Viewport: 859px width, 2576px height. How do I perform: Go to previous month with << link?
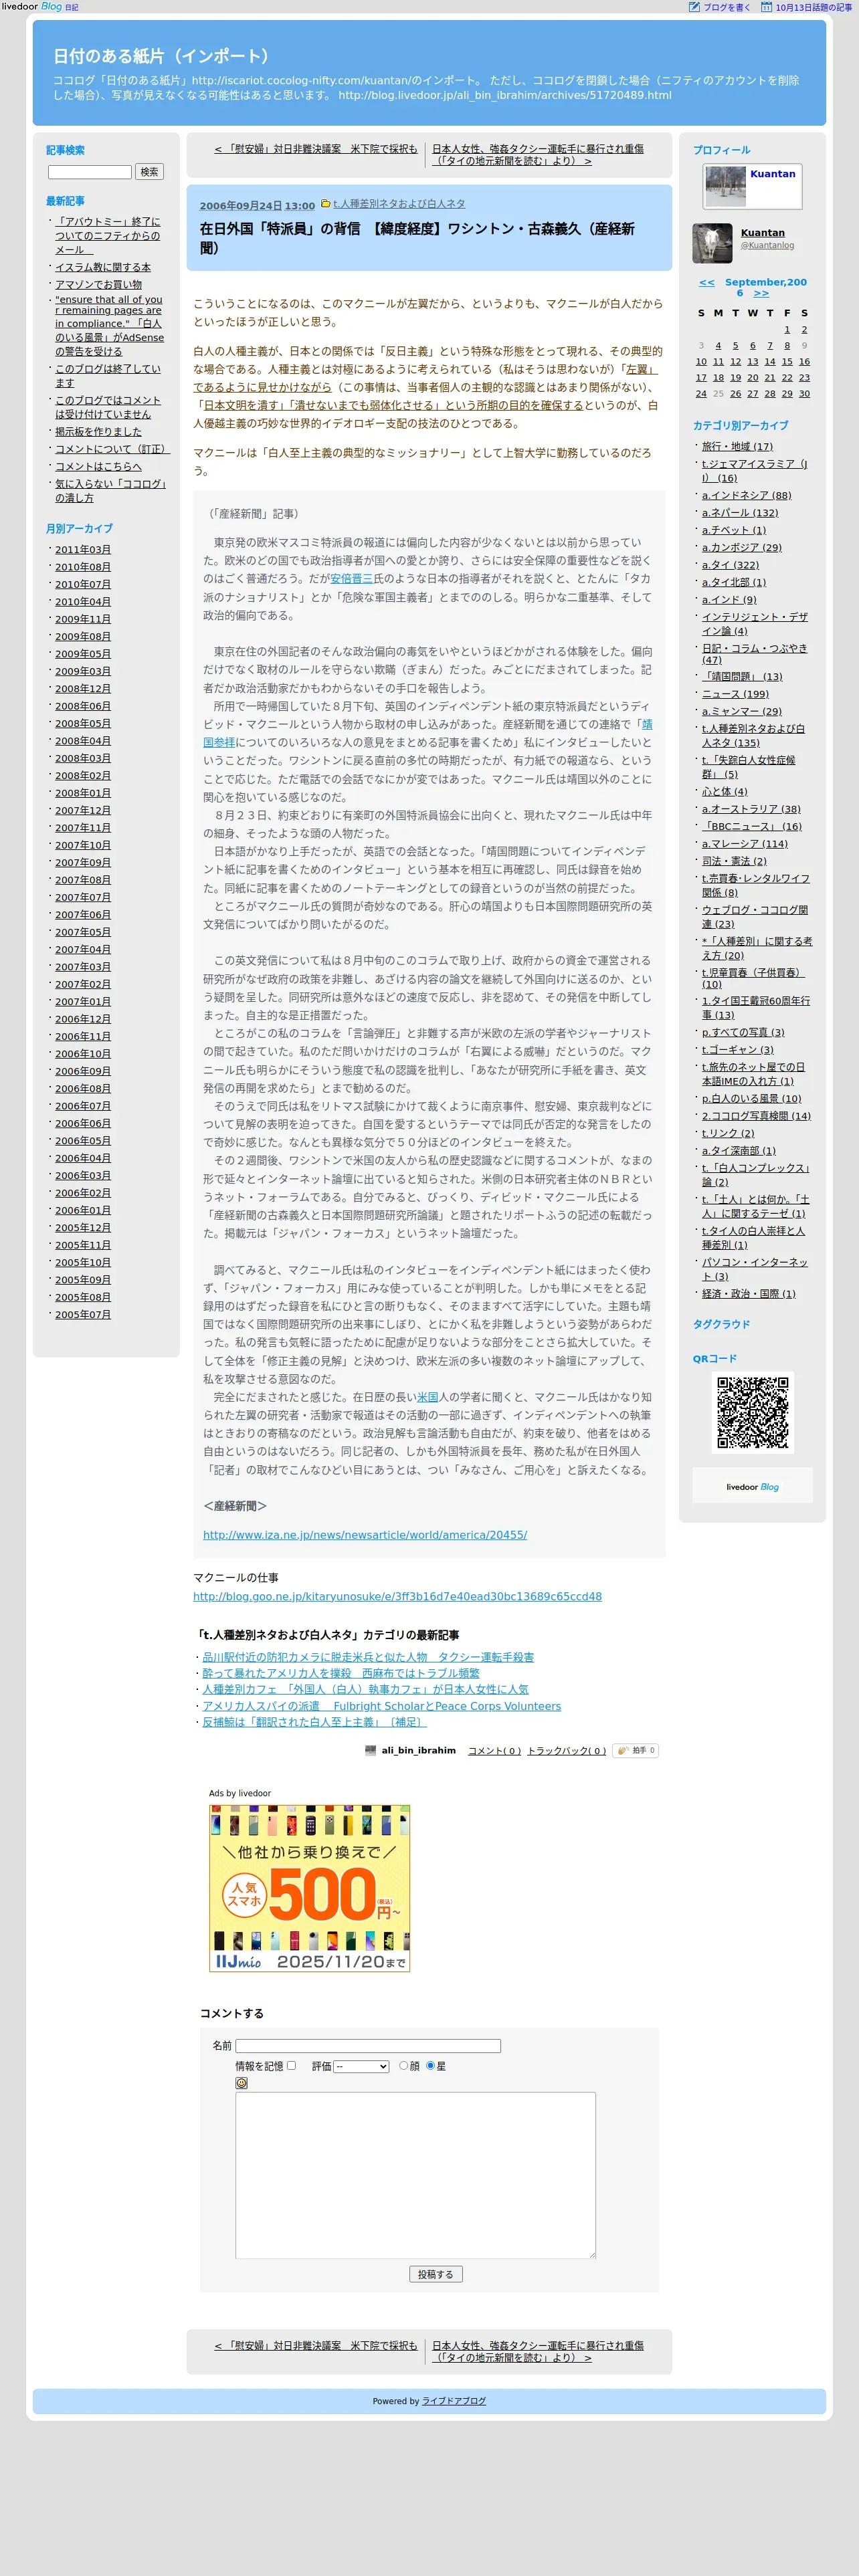tap(707, 282)
